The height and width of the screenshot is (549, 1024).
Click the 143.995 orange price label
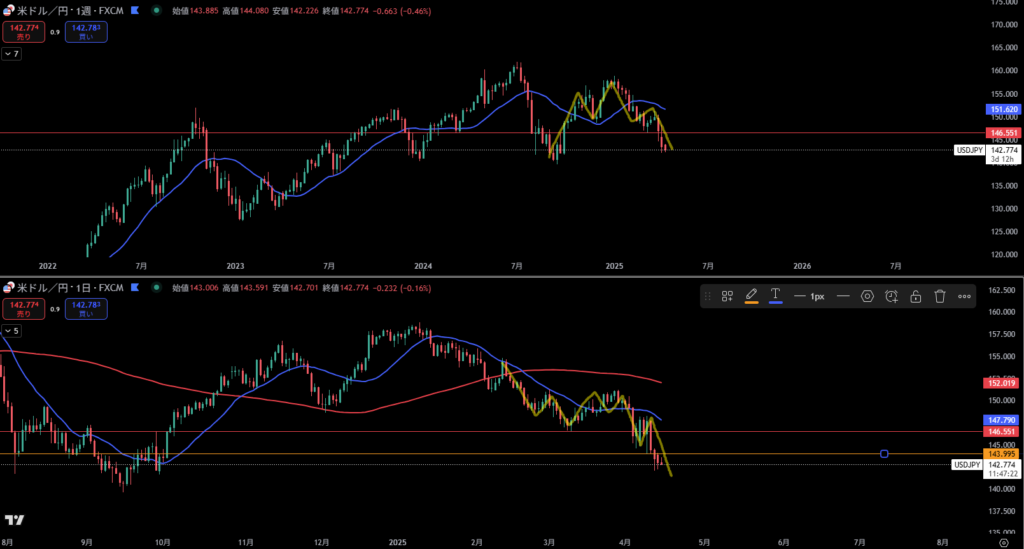[x=1001, y=454]
